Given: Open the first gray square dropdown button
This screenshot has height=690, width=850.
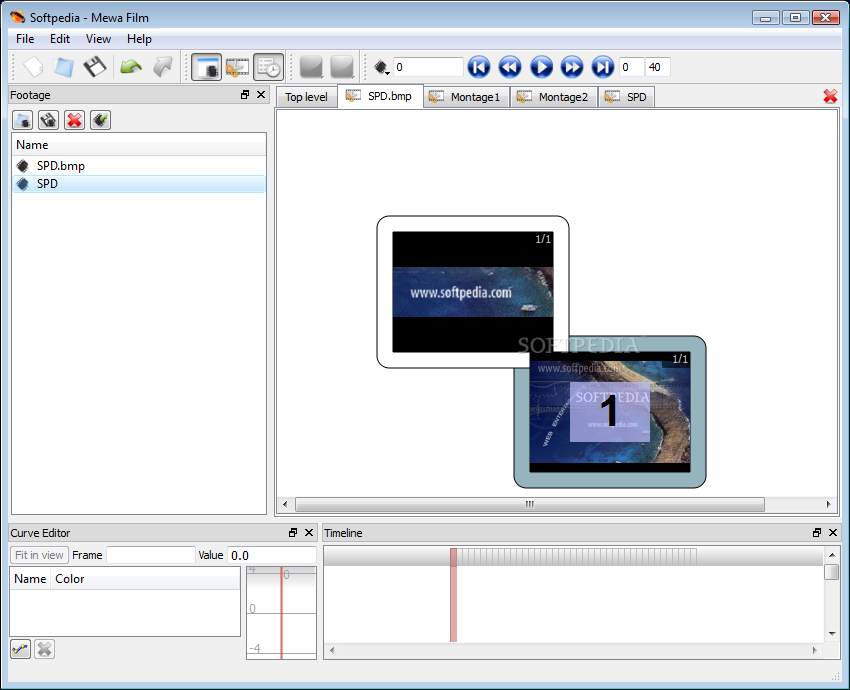Looking at the screenshot, I should click(312, 67).
